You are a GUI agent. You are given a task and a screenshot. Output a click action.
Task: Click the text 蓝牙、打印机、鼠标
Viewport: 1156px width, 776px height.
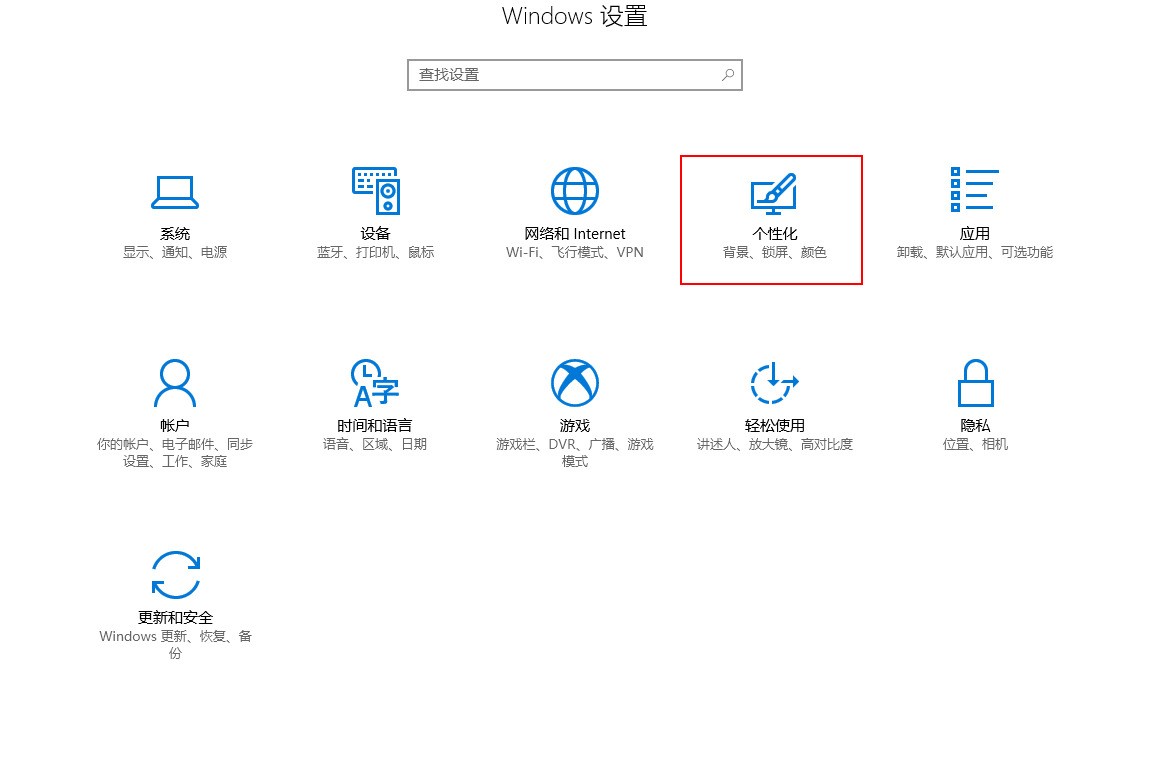(375, 252)
